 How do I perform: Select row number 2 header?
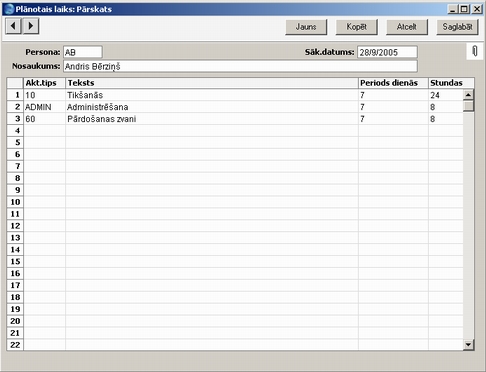pos(15,107)
